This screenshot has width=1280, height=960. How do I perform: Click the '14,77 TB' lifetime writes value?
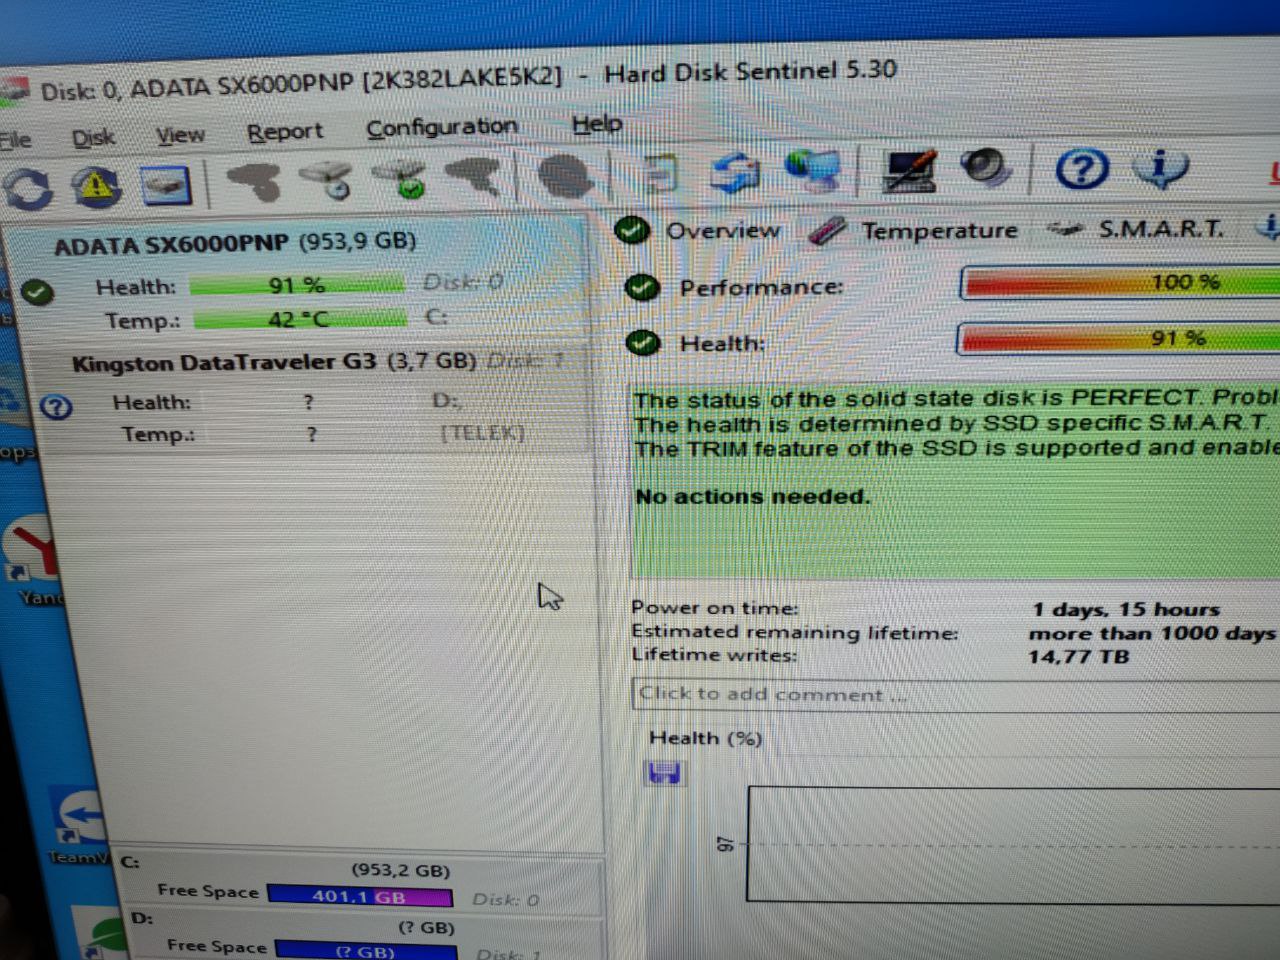tap(1078, 657)
